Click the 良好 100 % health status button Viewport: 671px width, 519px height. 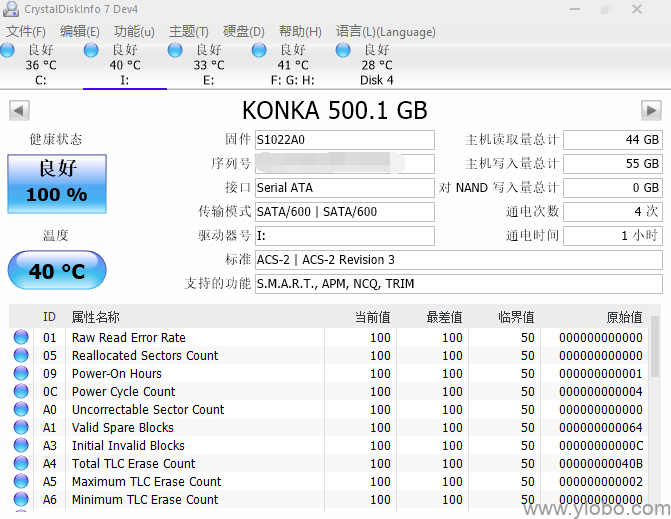click(x=57, y=184)
